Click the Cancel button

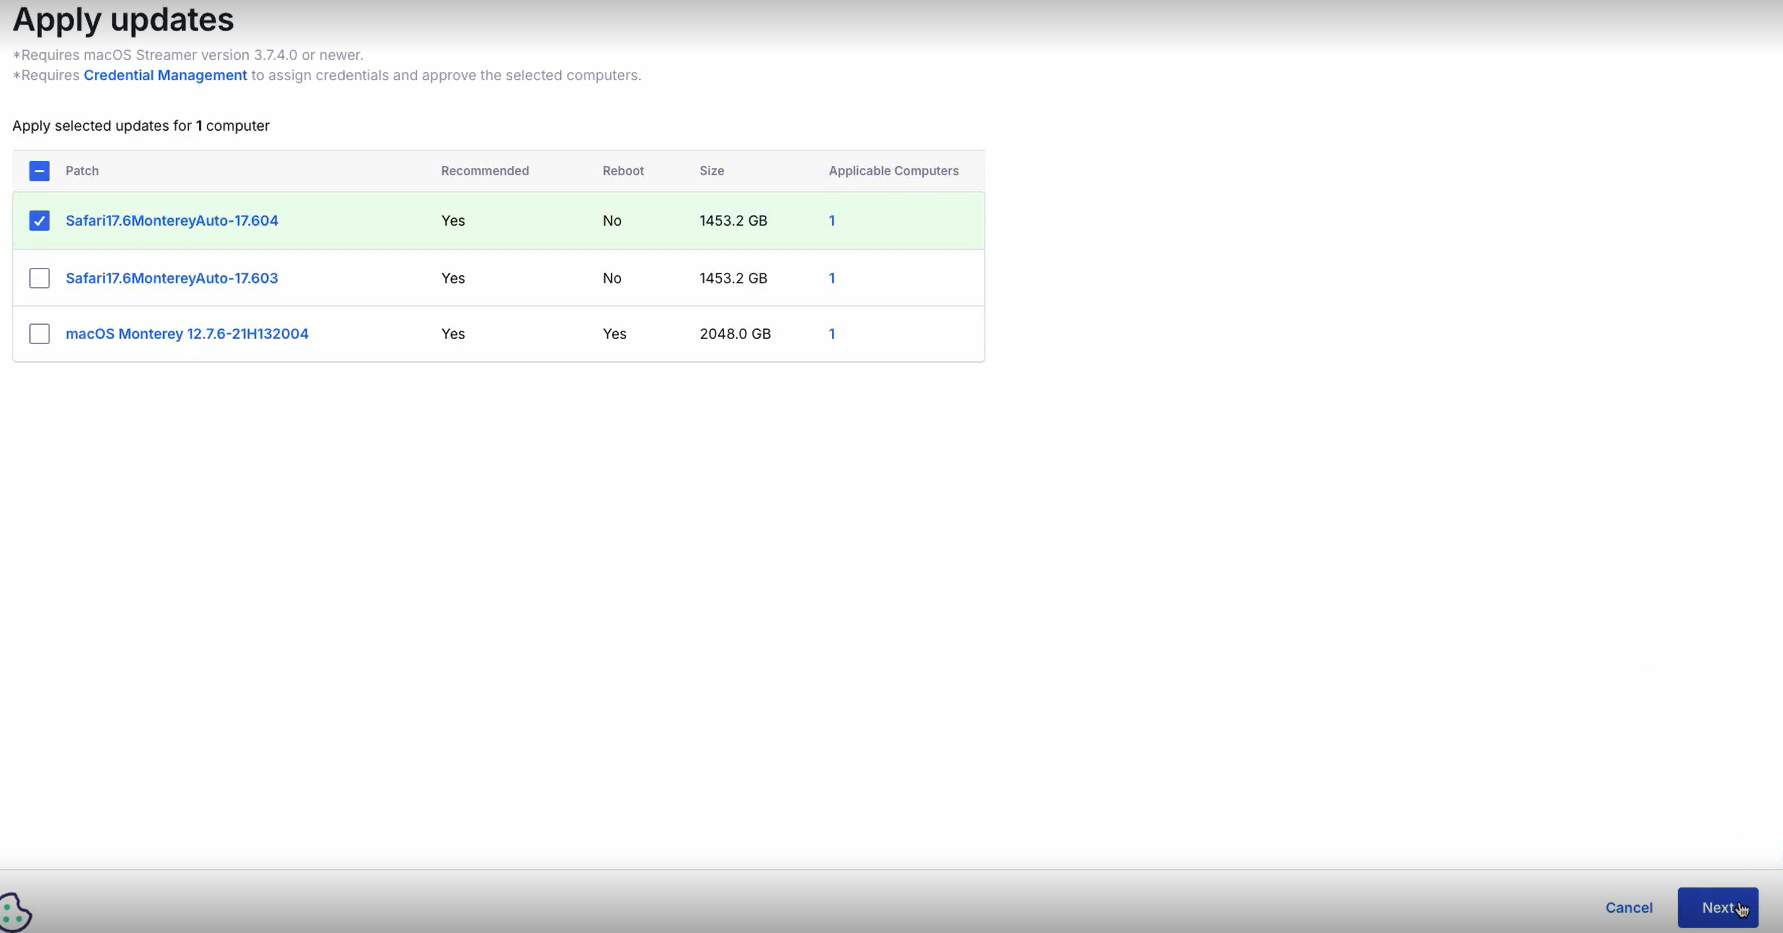pyautogui.click(x=1629, y=908)
